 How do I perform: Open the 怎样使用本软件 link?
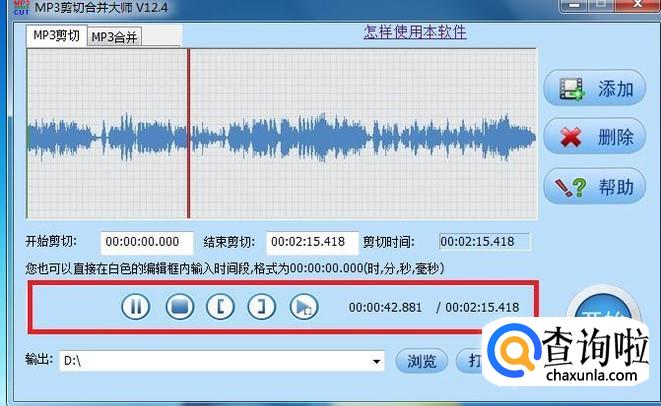click(x=415, y=32)
